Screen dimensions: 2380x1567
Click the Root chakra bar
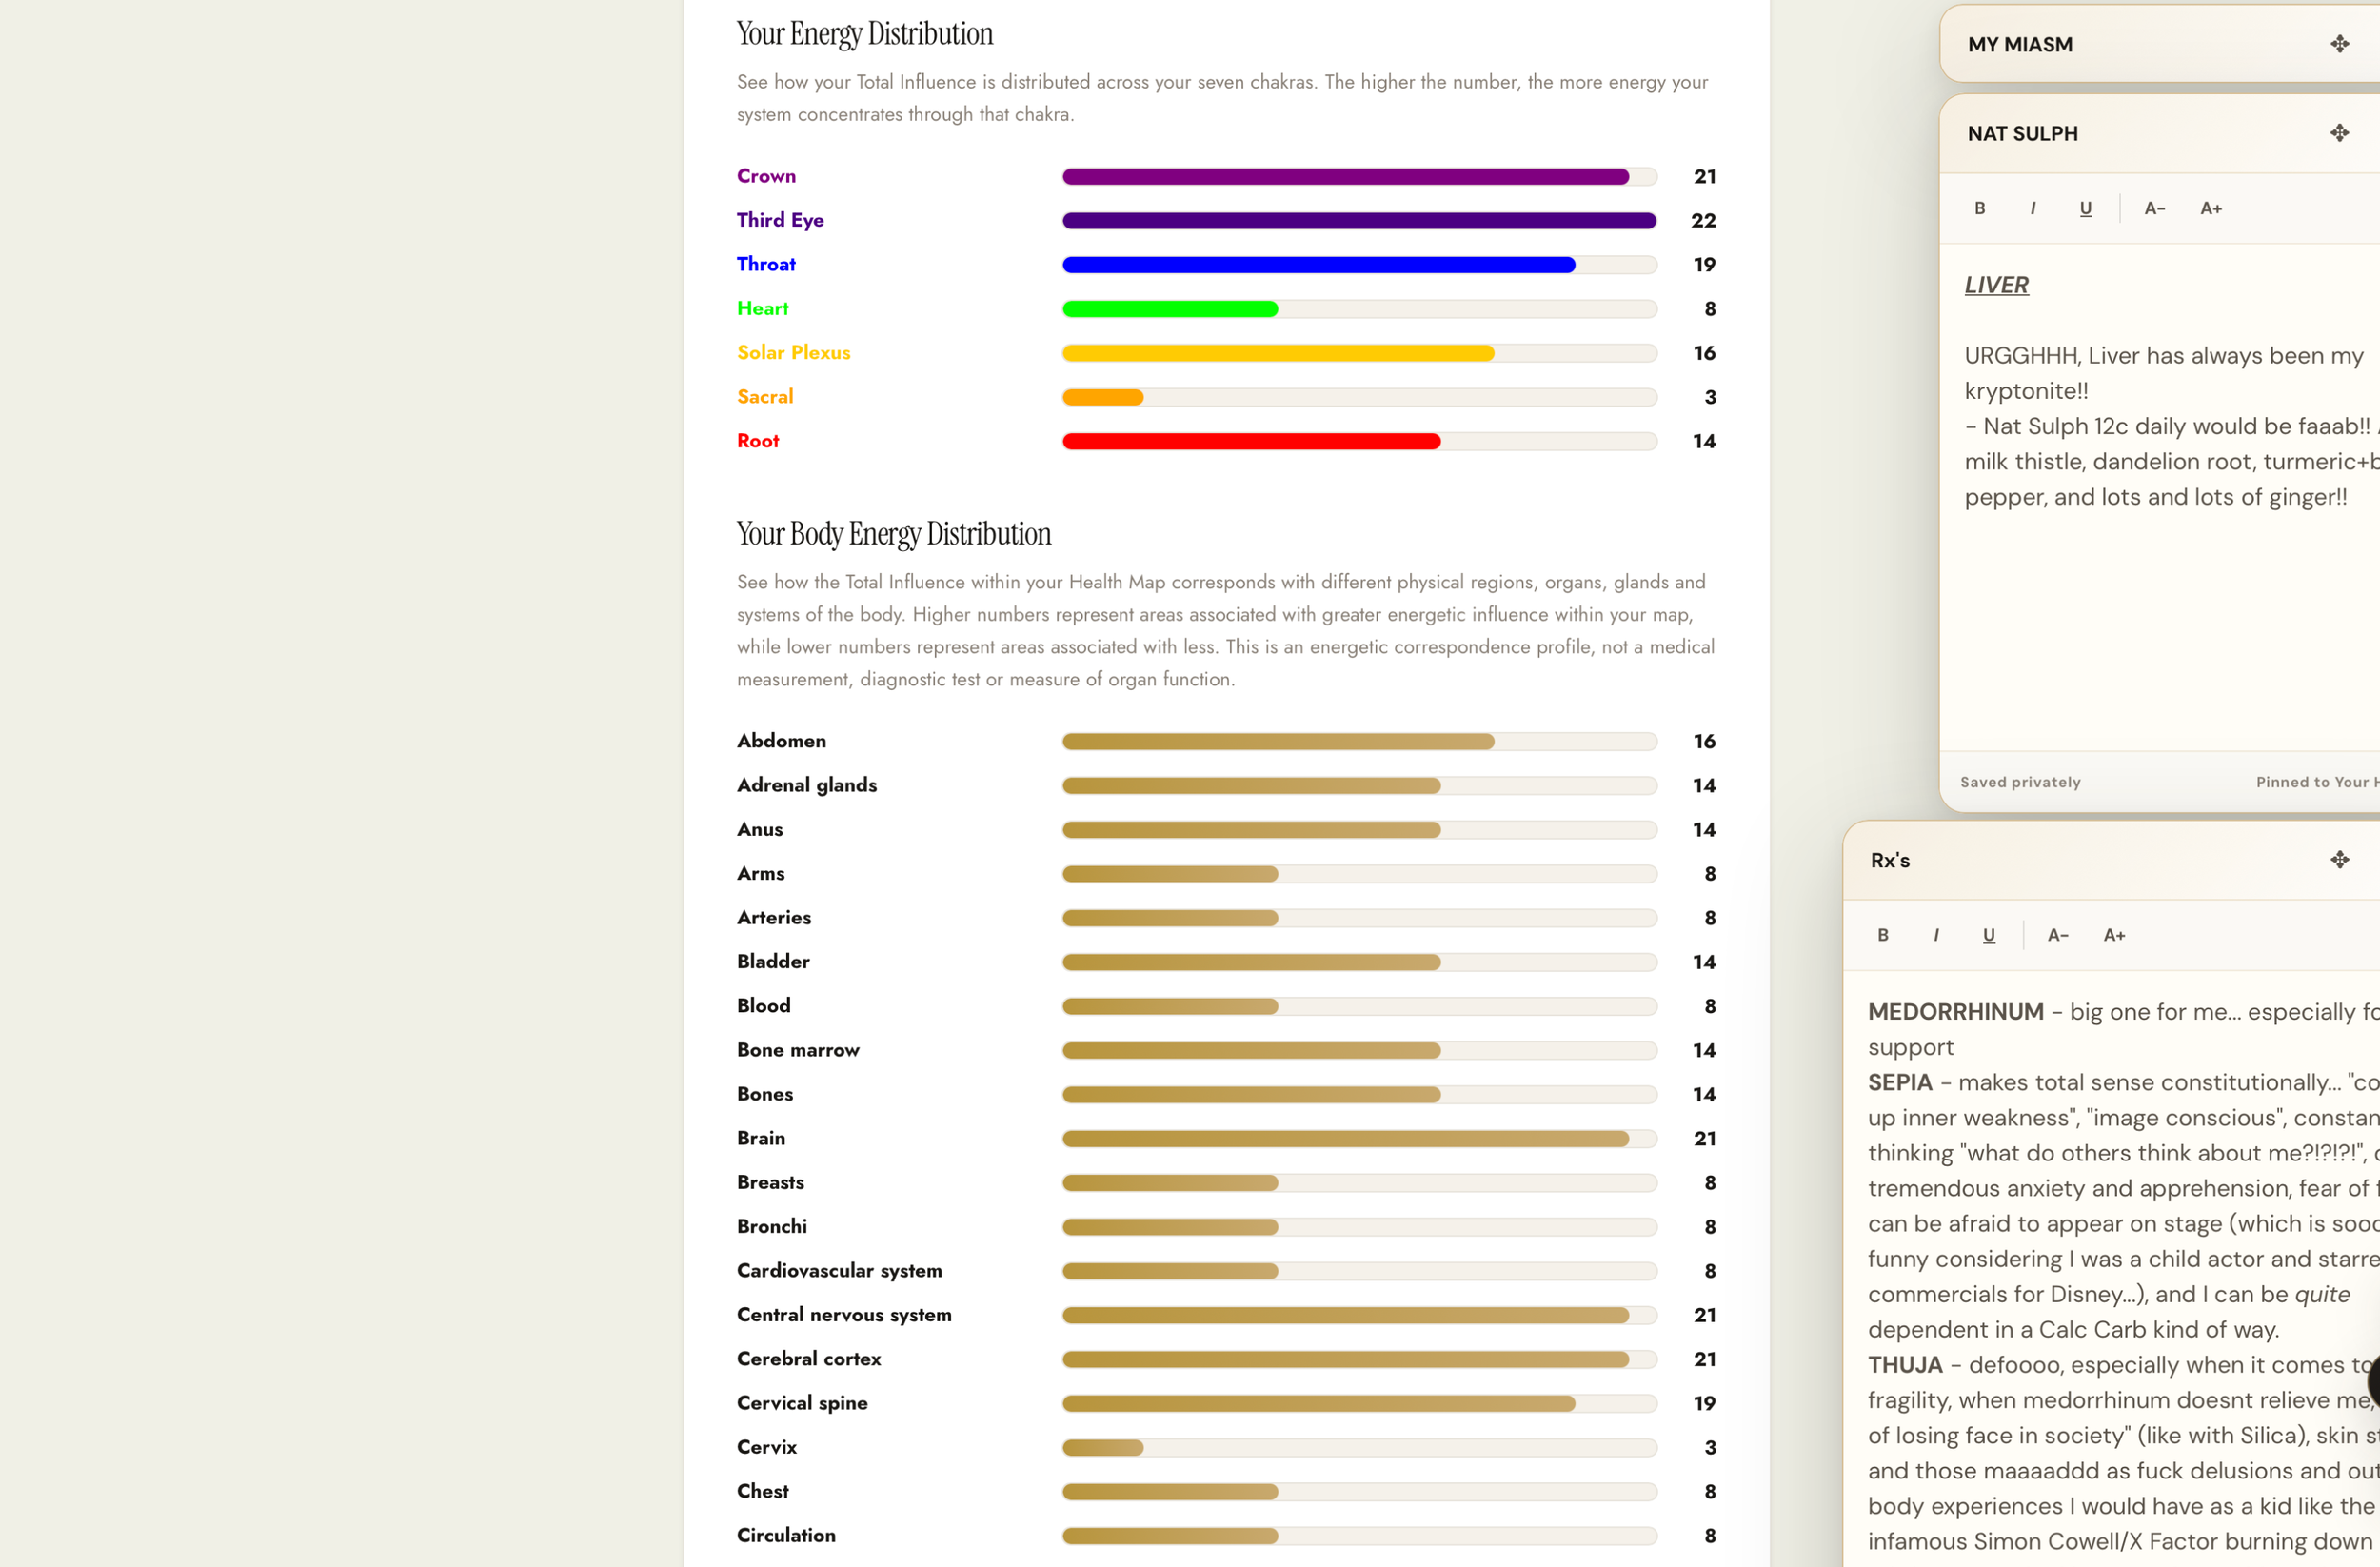coord(1359,441)
